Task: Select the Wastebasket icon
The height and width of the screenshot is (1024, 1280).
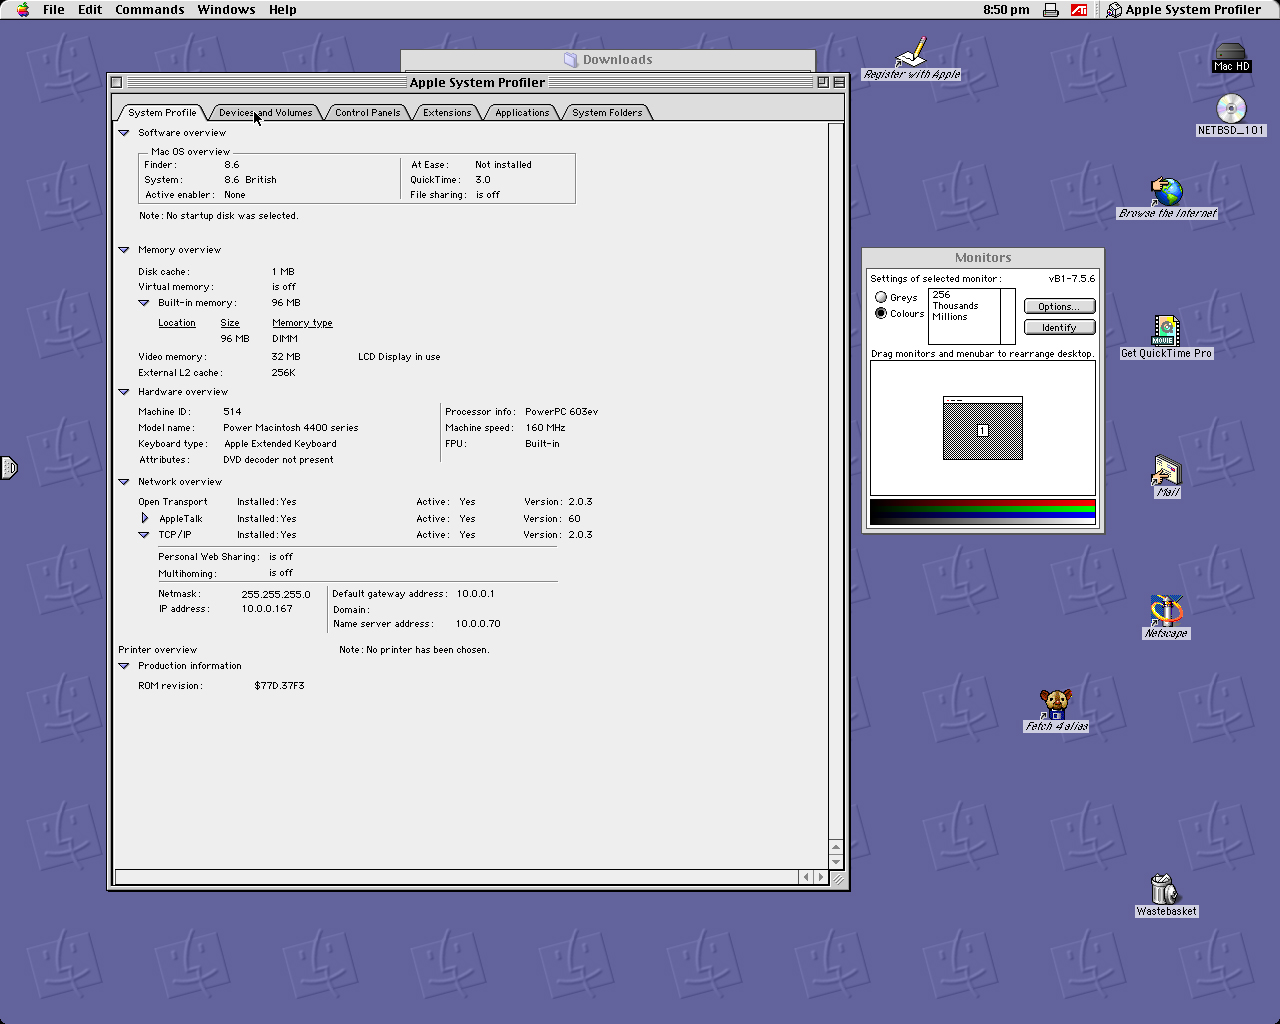Action: (1165, 889)
